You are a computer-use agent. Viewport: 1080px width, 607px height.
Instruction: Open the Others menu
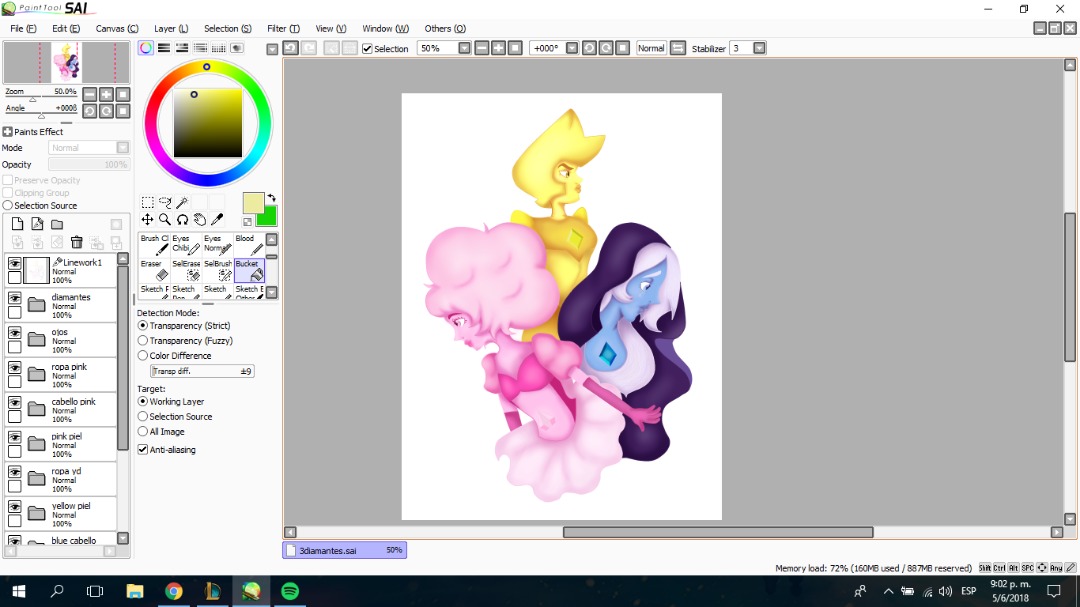coord(445,28)
